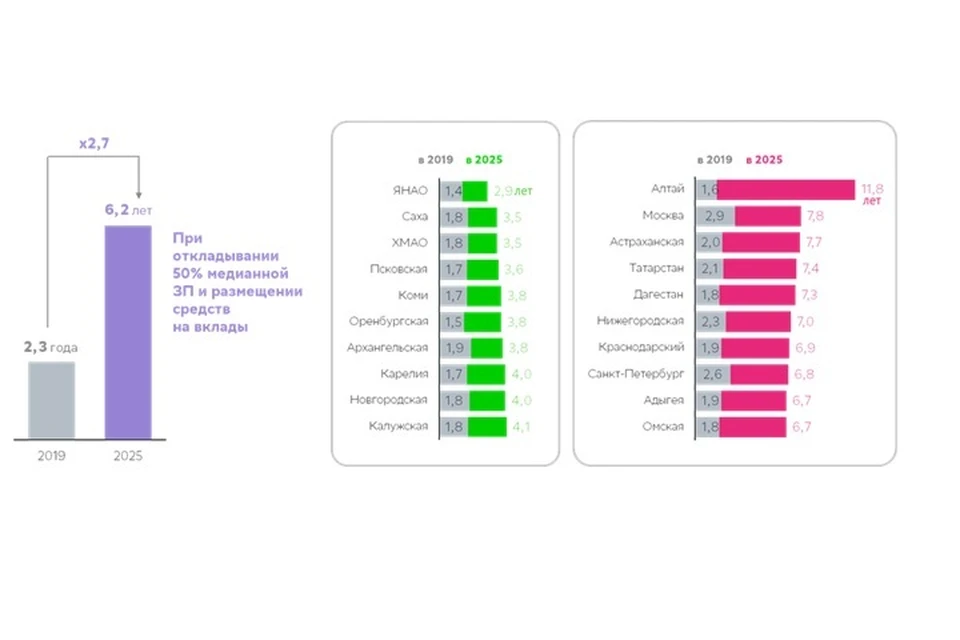
Task: Click the purple deposit description text
Action: pyautogui.click(x=236, y=283)
